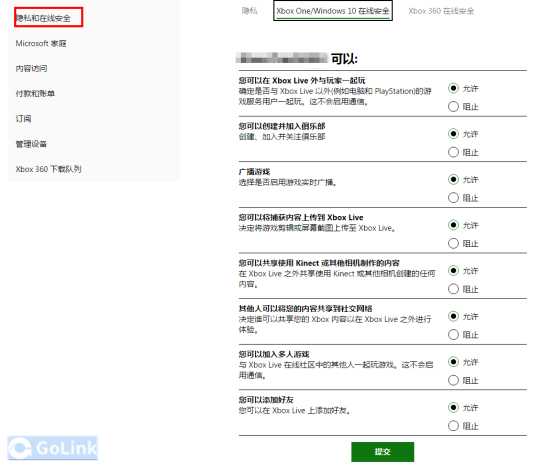Click the 您可以加入多人游戏 heading
Viewport: 554px width, 474px height.
coord(274,354)
